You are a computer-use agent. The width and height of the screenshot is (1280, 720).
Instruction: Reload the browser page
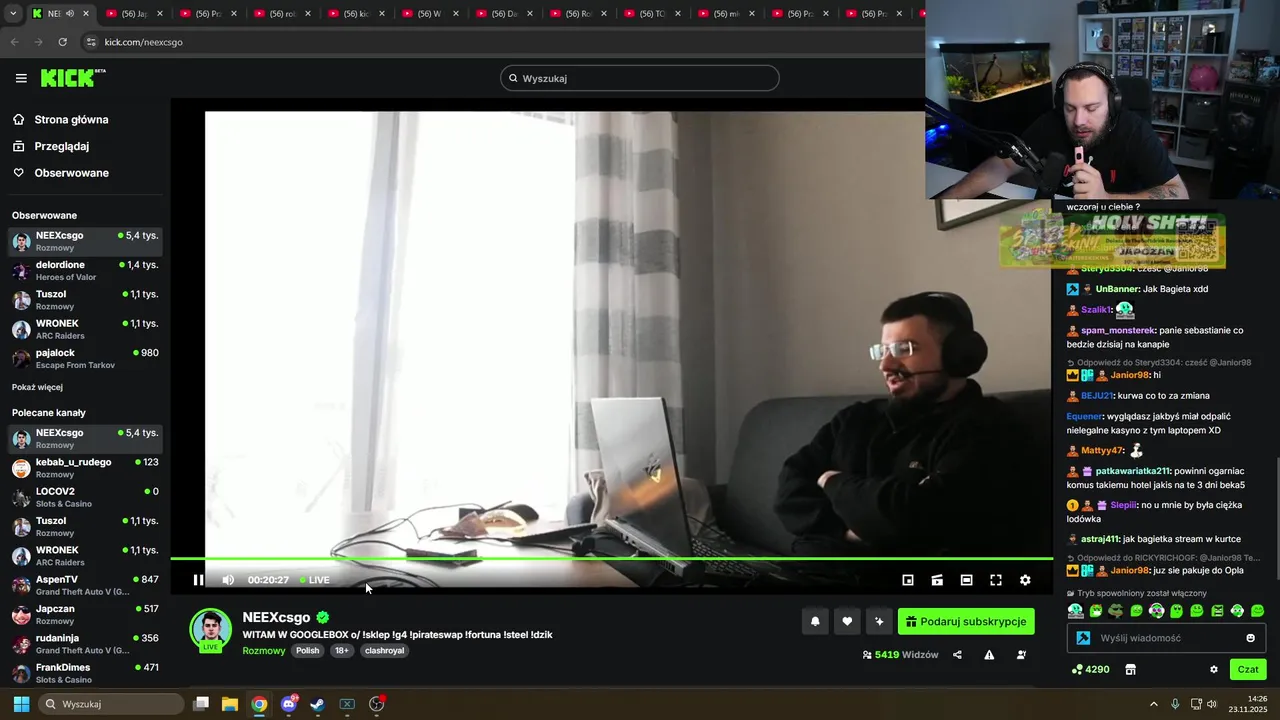click(62, 42)
